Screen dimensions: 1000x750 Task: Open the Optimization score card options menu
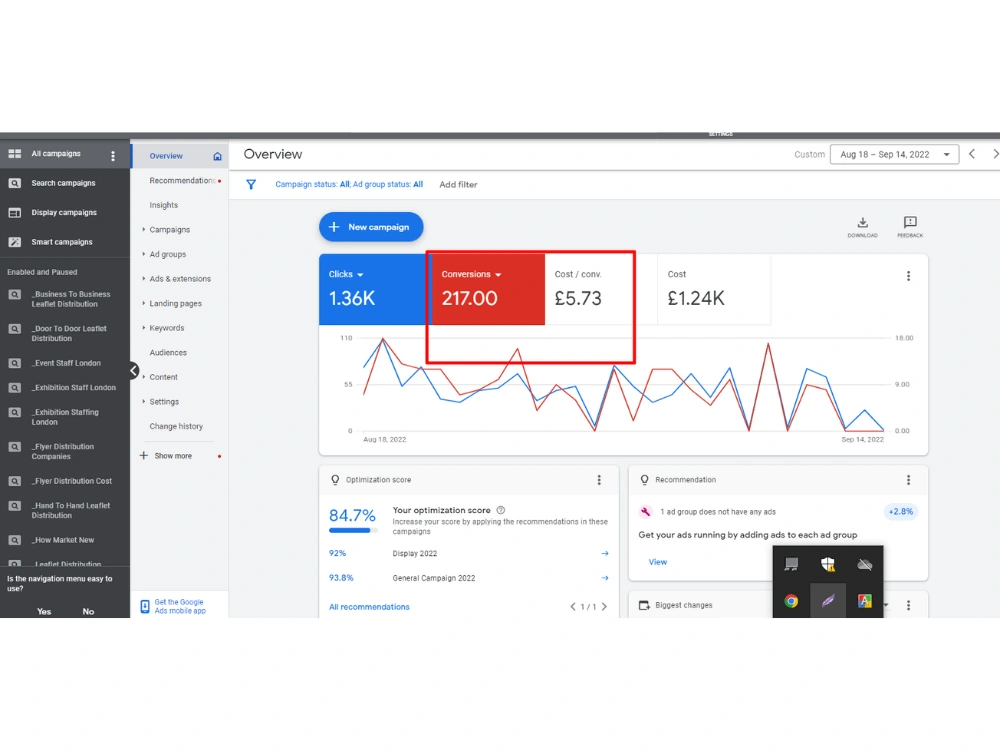pos(599,480)
